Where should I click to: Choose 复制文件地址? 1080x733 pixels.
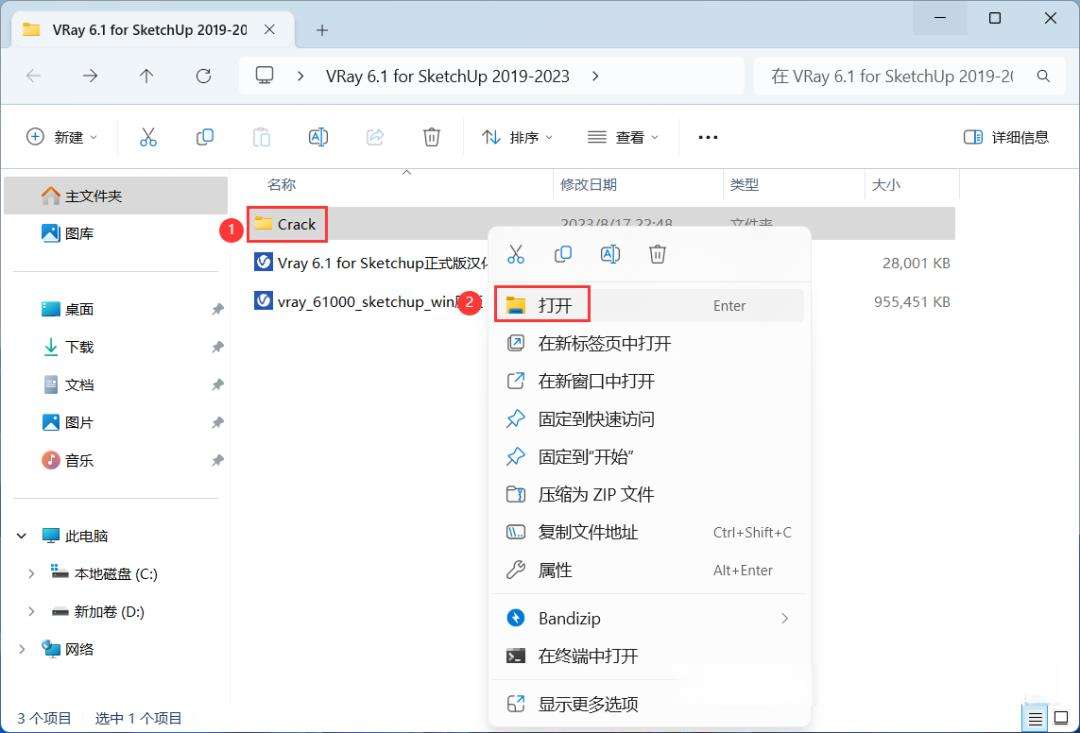(649, 533)
